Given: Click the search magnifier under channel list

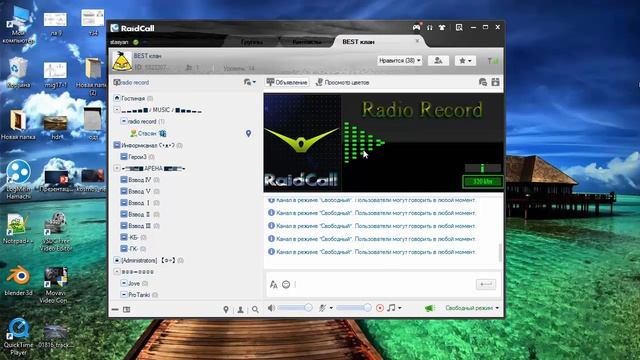Looking at the screenshot, I should (255, 310).
